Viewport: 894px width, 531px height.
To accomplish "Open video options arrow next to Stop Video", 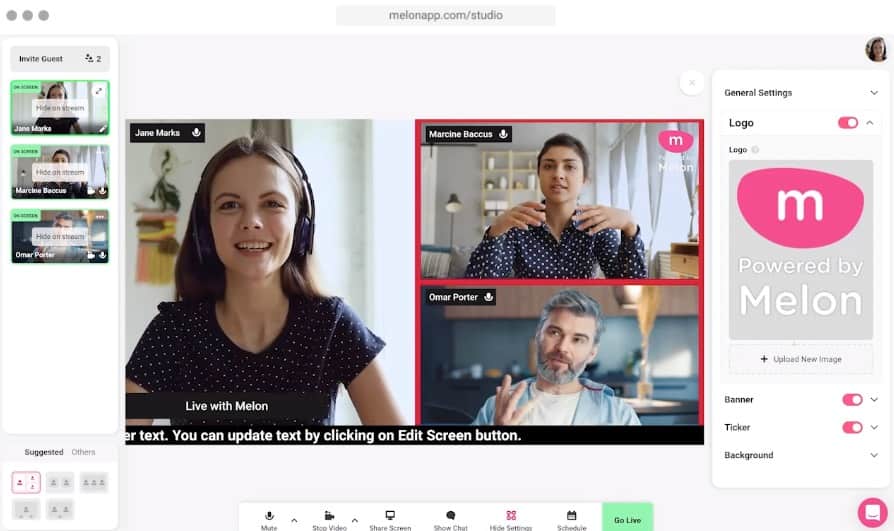I will (355, 520).
